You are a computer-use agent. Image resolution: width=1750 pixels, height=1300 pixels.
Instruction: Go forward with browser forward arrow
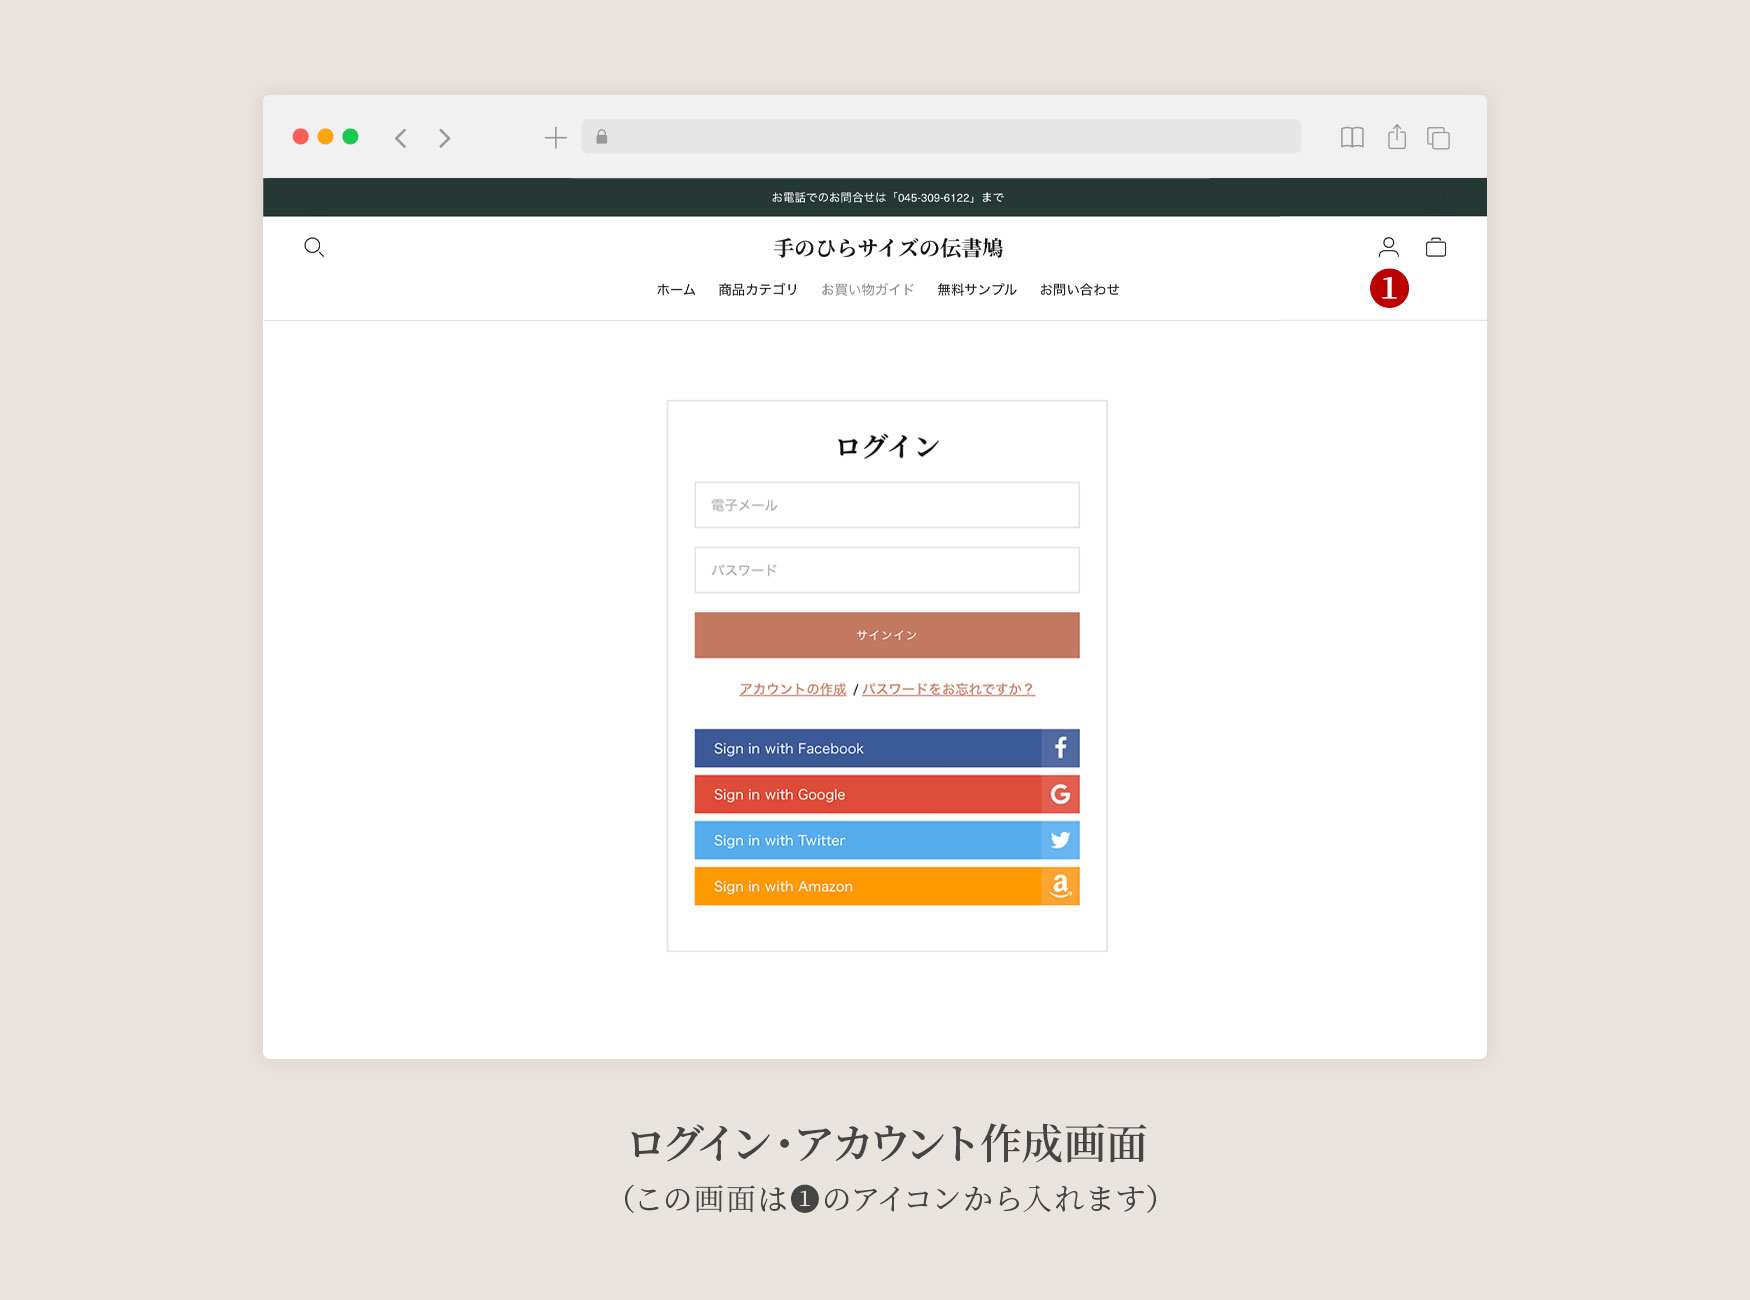pyautogui.click(x=445, y=138)
